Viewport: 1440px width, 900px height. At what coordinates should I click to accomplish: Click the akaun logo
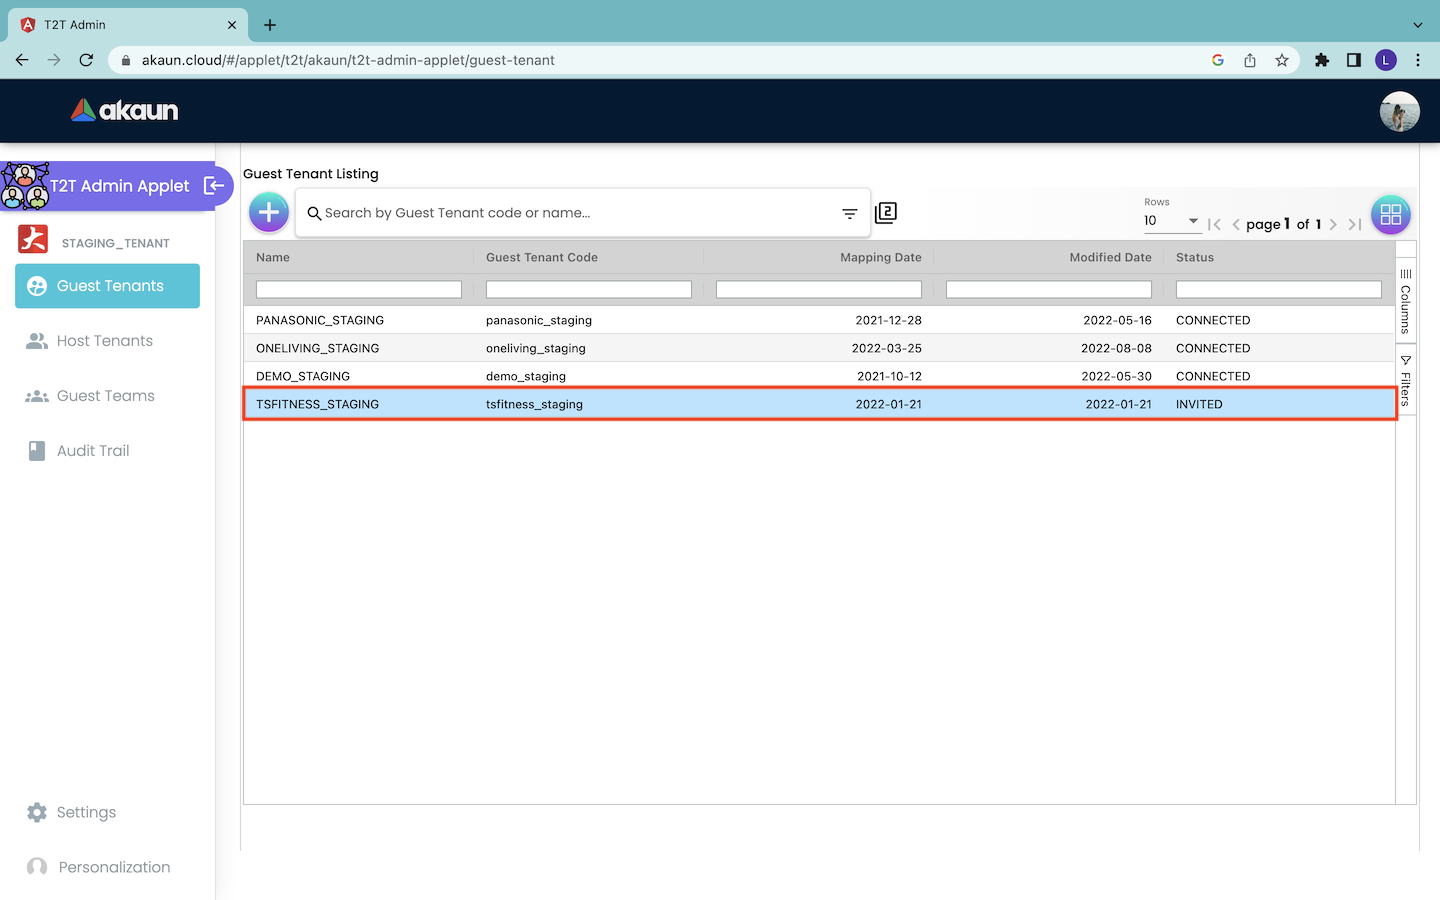point(125,110)
